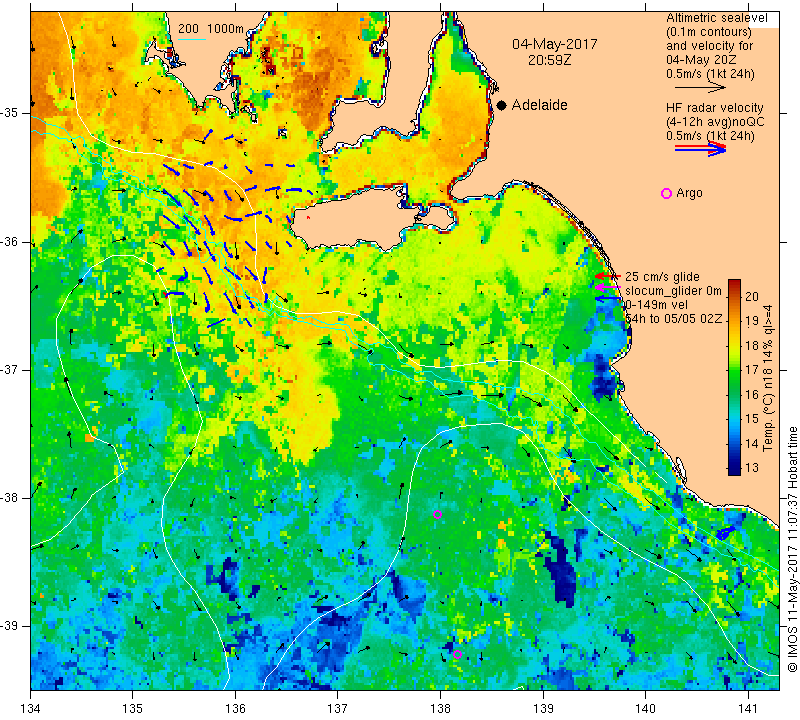Viewport: 800px width, 720px height.
Task: Click the temperature colorbar at 20 degrees
Action: point(734,296)
